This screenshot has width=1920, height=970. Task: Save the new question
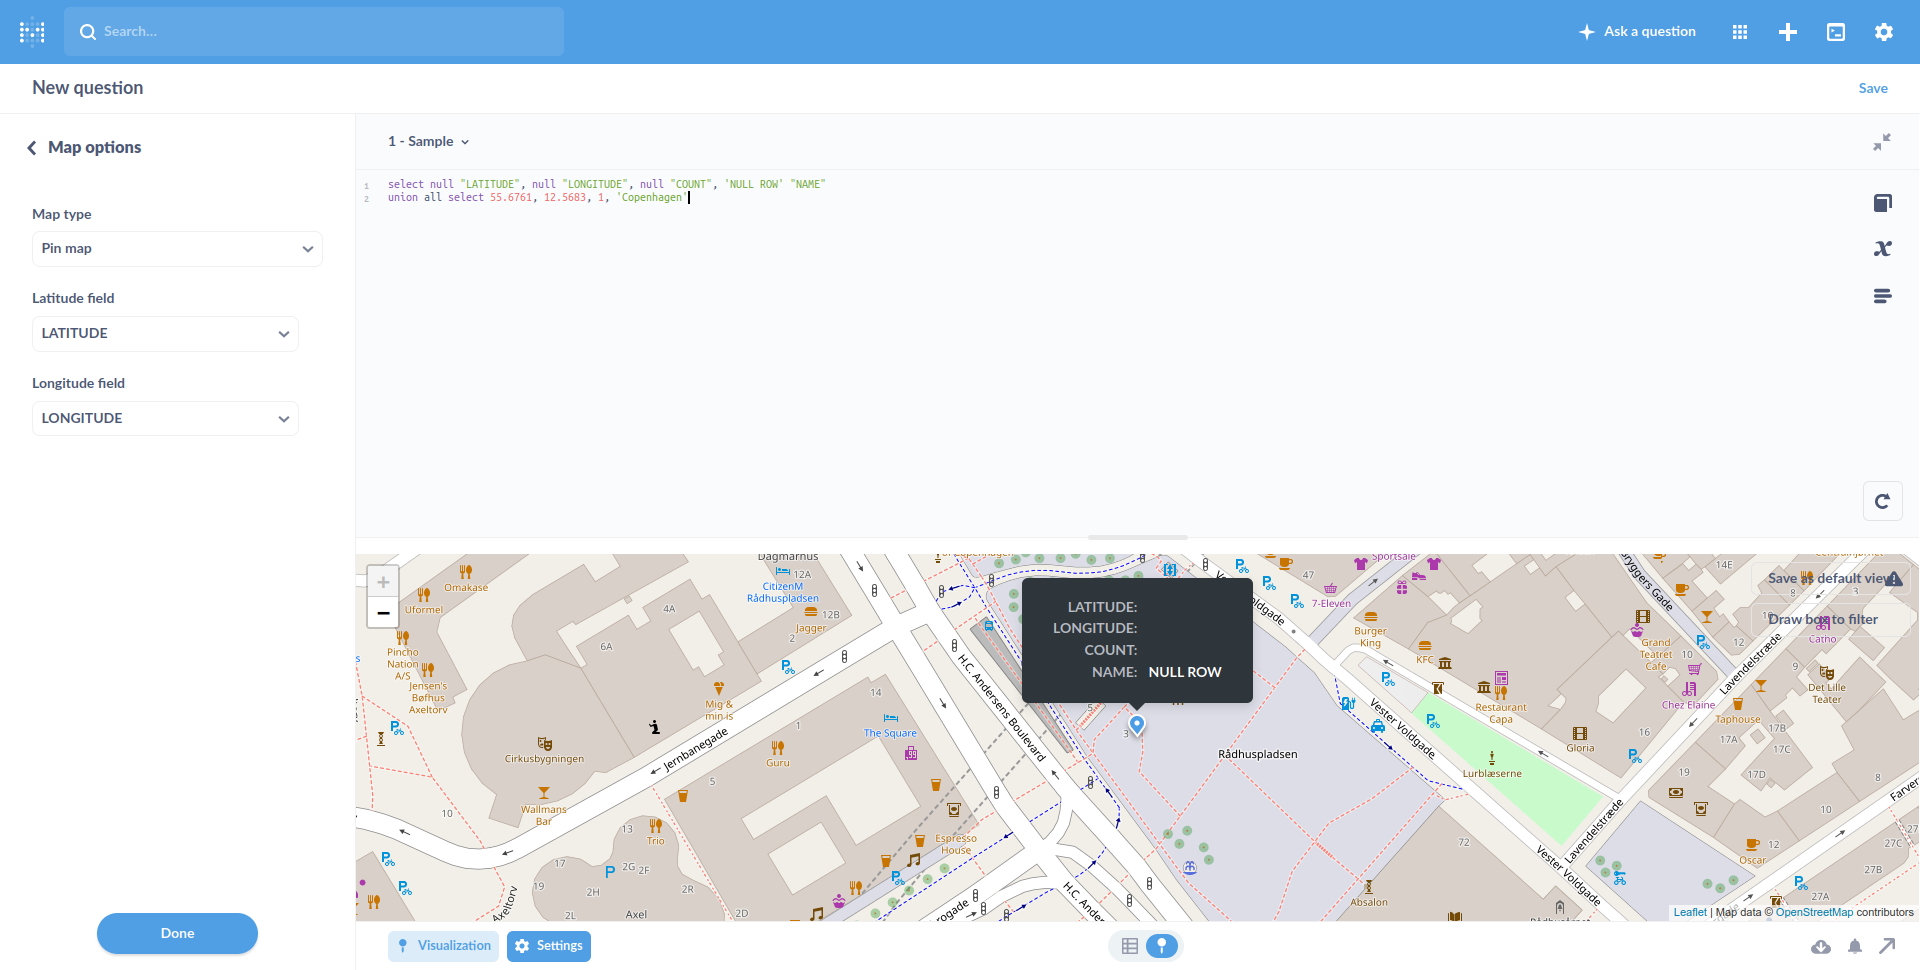pyautogui.click(x=1873, y=88)
